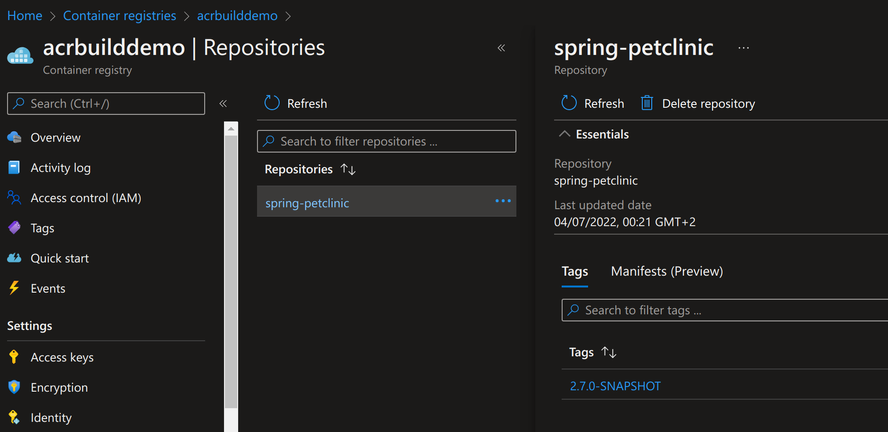
Task: Click Delete repository
Action: tap(698, 104)
